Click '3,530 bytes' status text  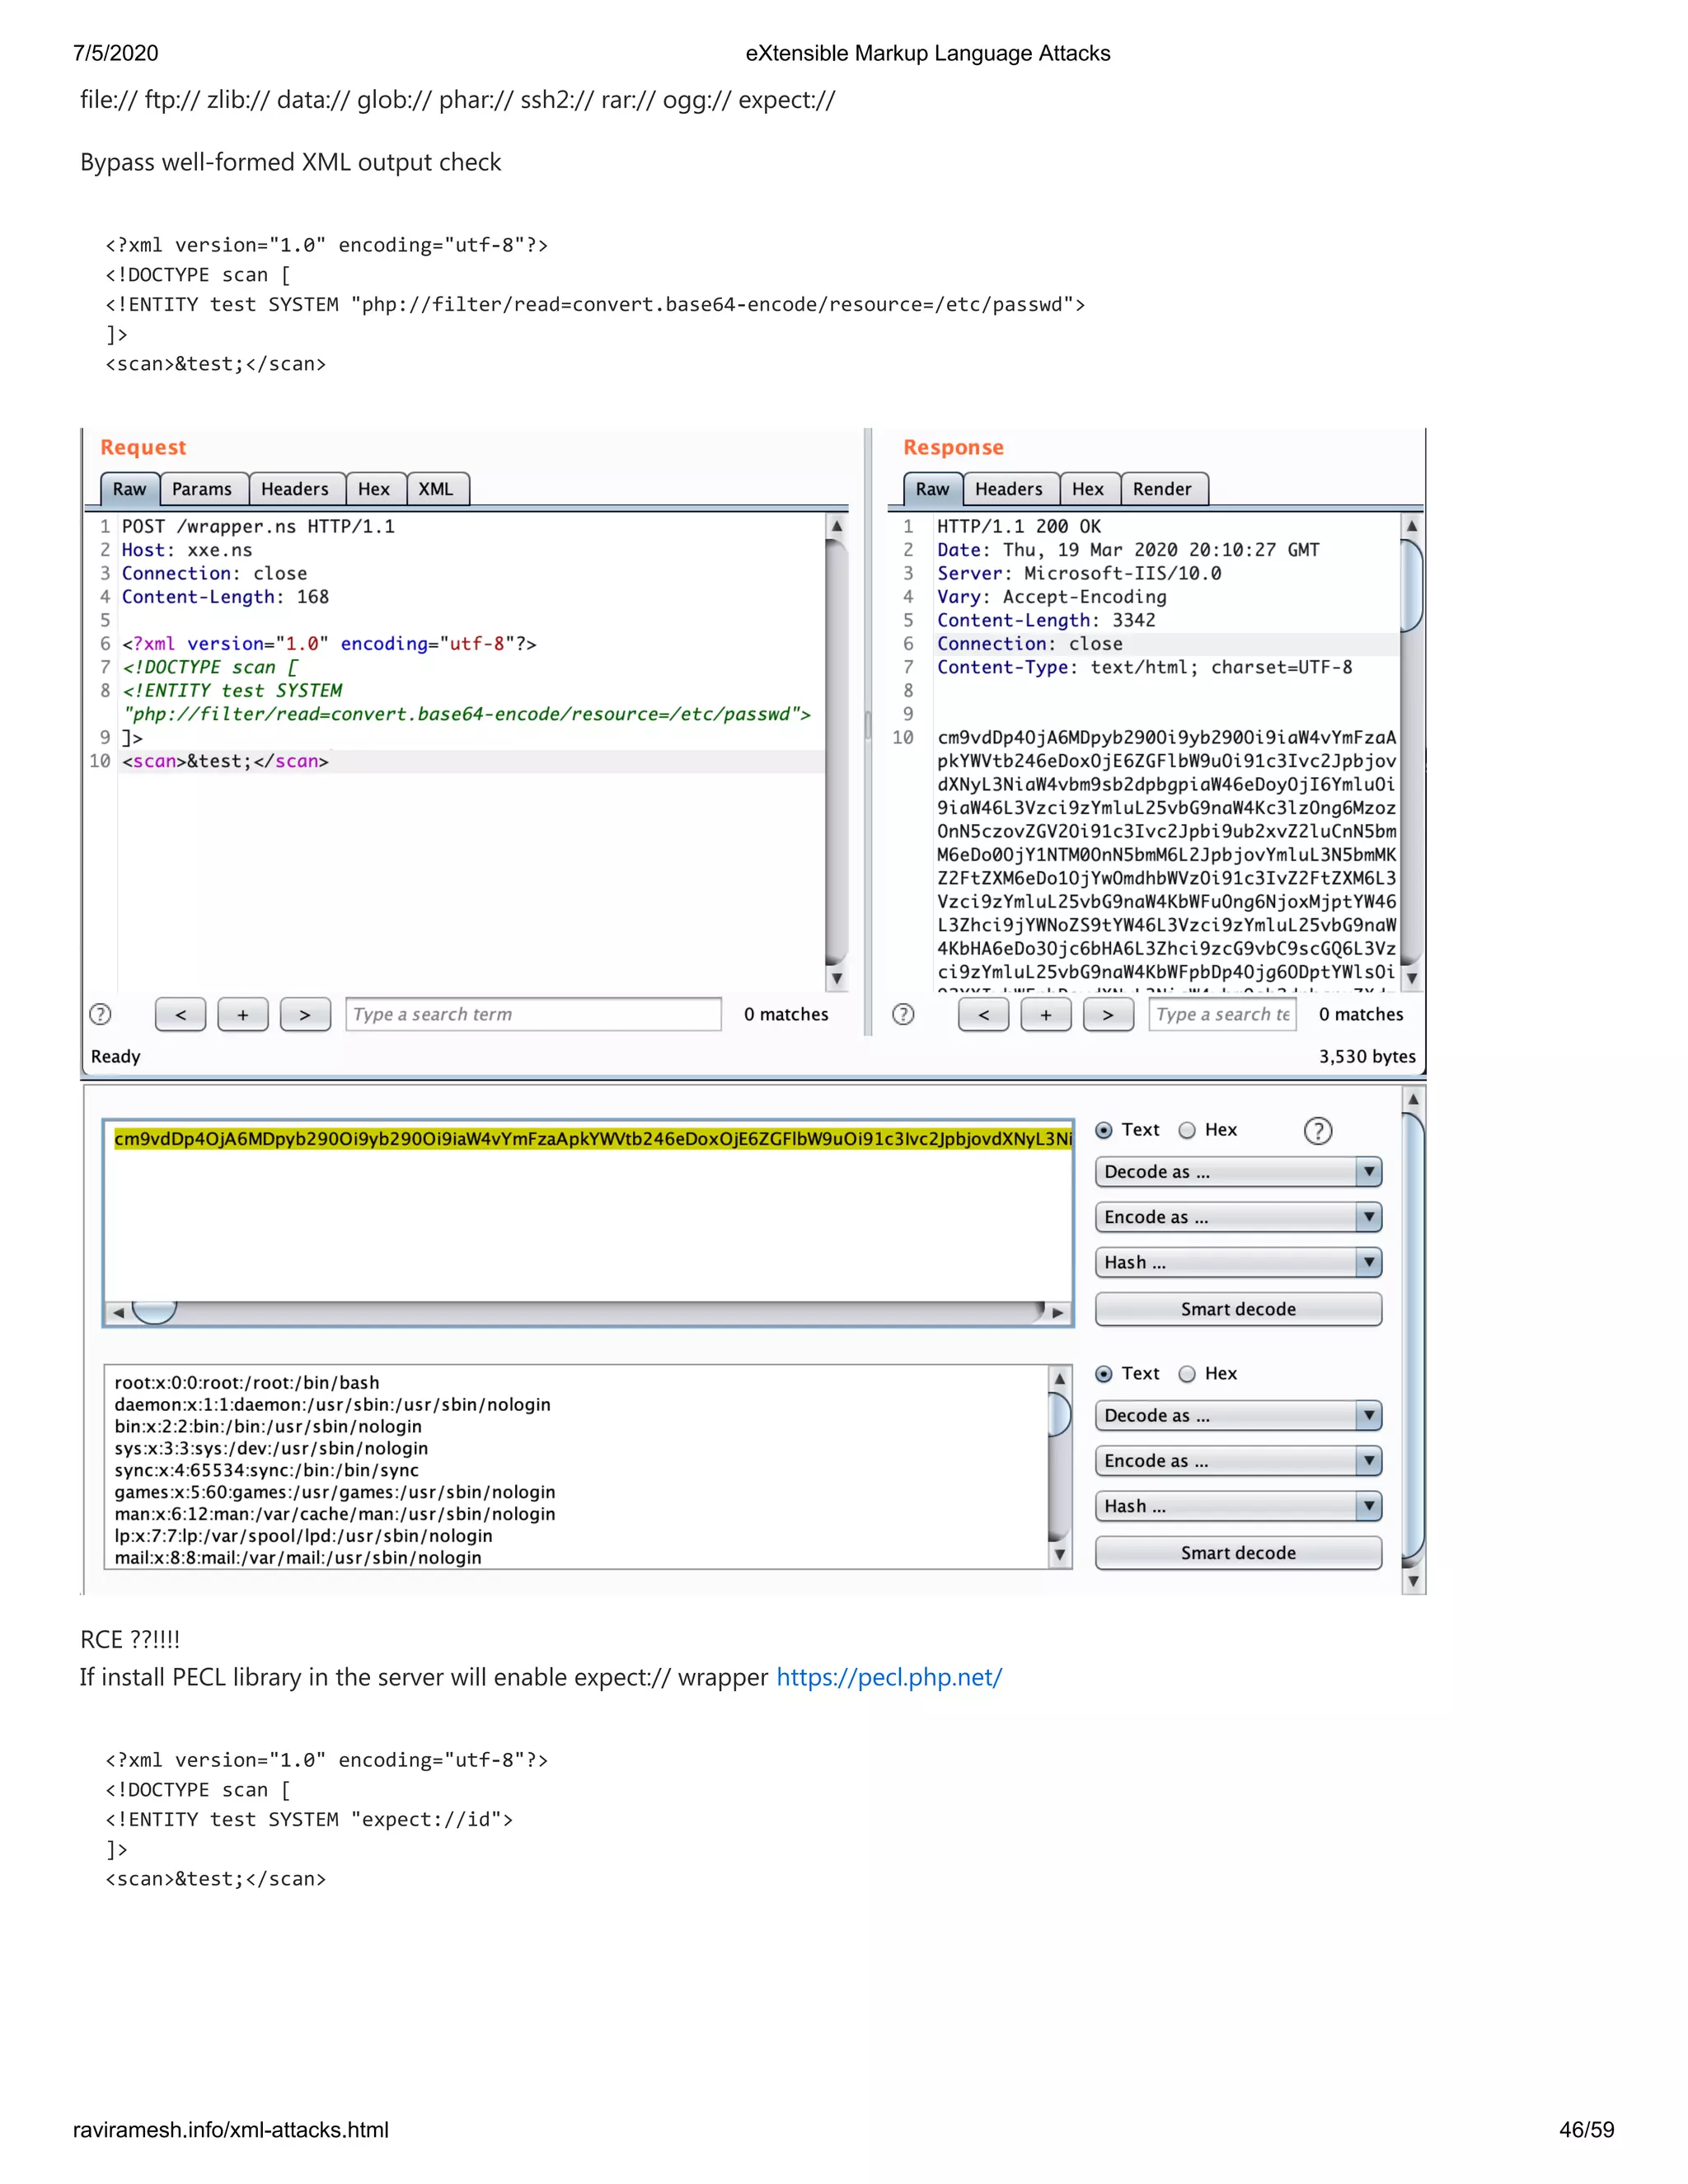tap(1367, 1057)
